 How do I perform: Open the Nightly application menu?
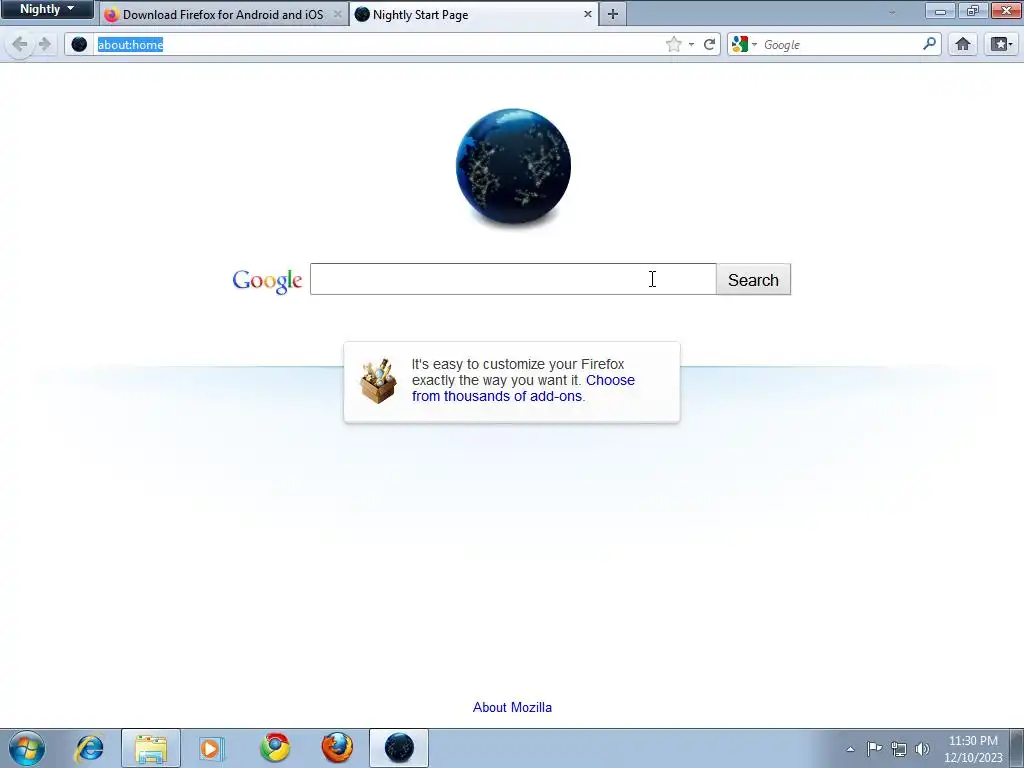click(46, 9)
